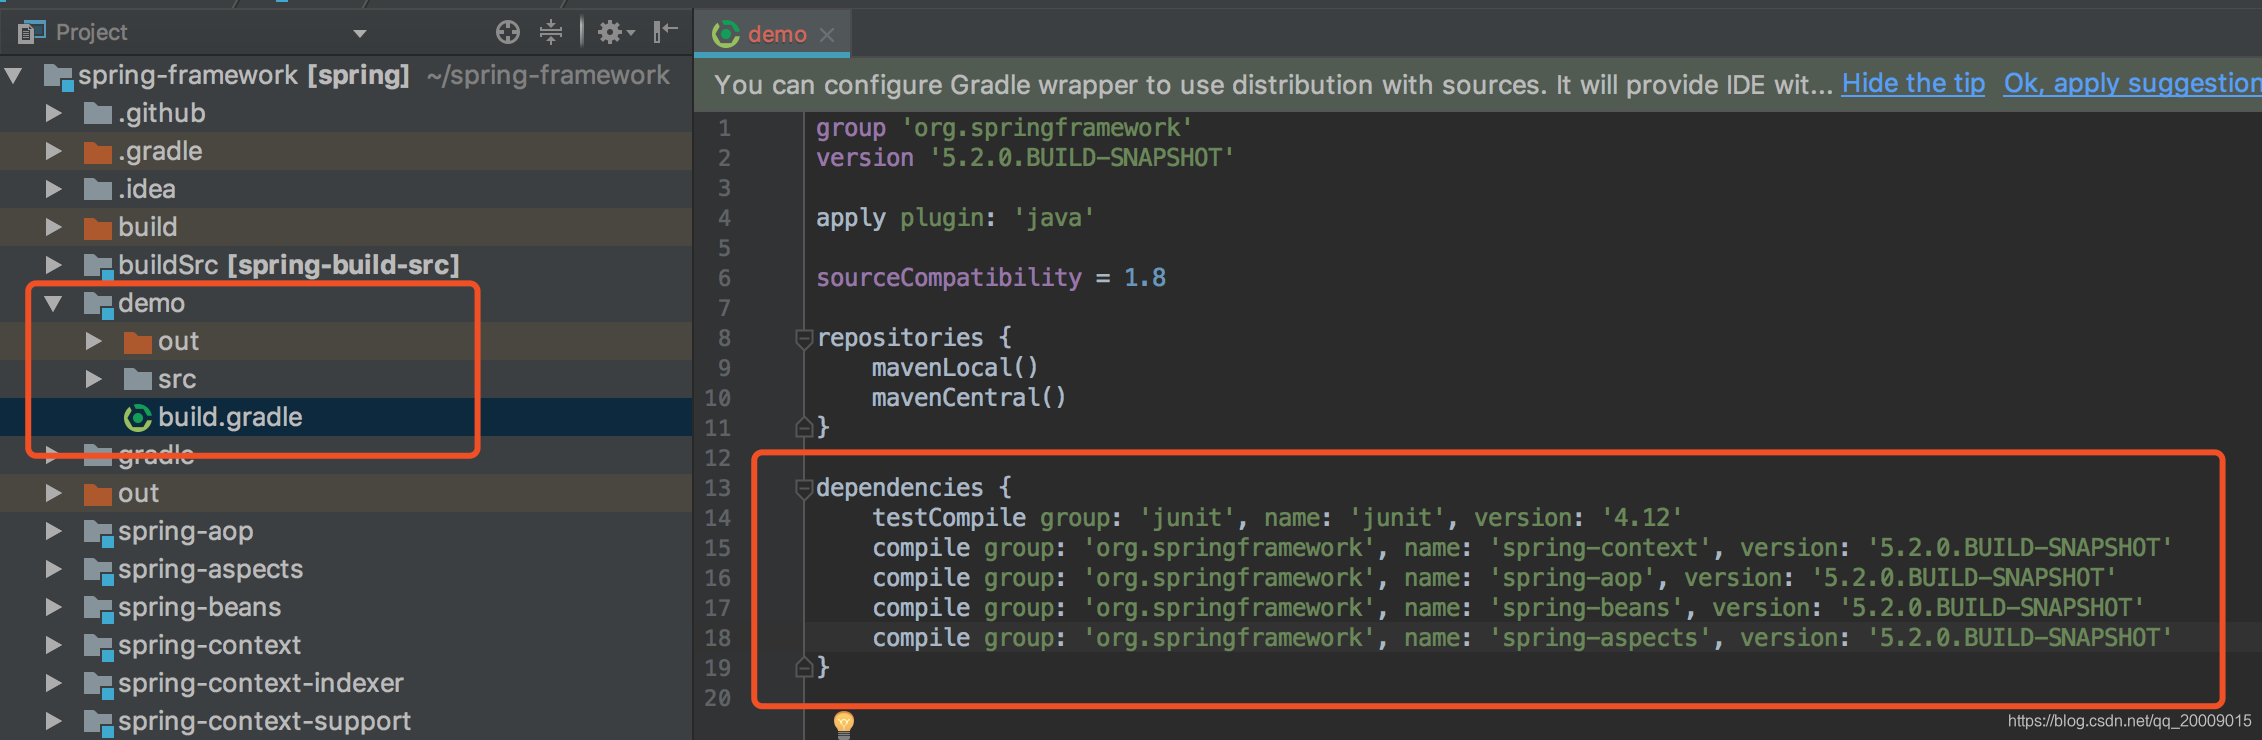Select the spring-beans module icon
This screenshot has height=740, width=2262.
click(98, 608)
